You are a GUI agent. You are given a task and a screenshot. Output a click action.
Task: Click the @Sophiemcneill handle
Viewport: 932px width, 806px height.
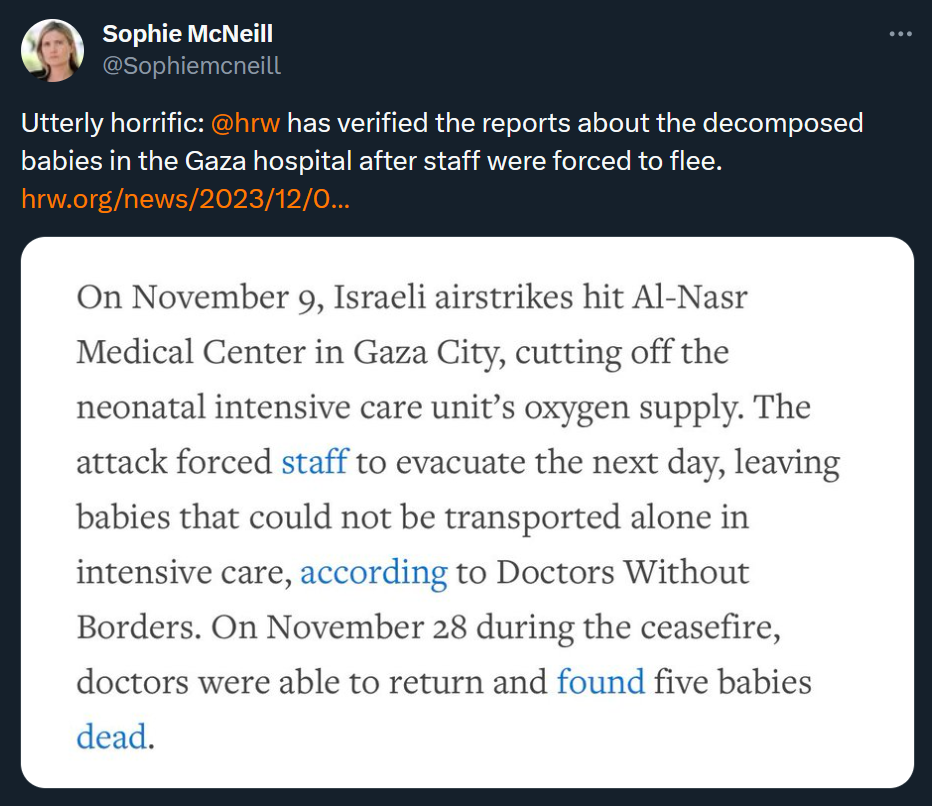click(191, 66)
